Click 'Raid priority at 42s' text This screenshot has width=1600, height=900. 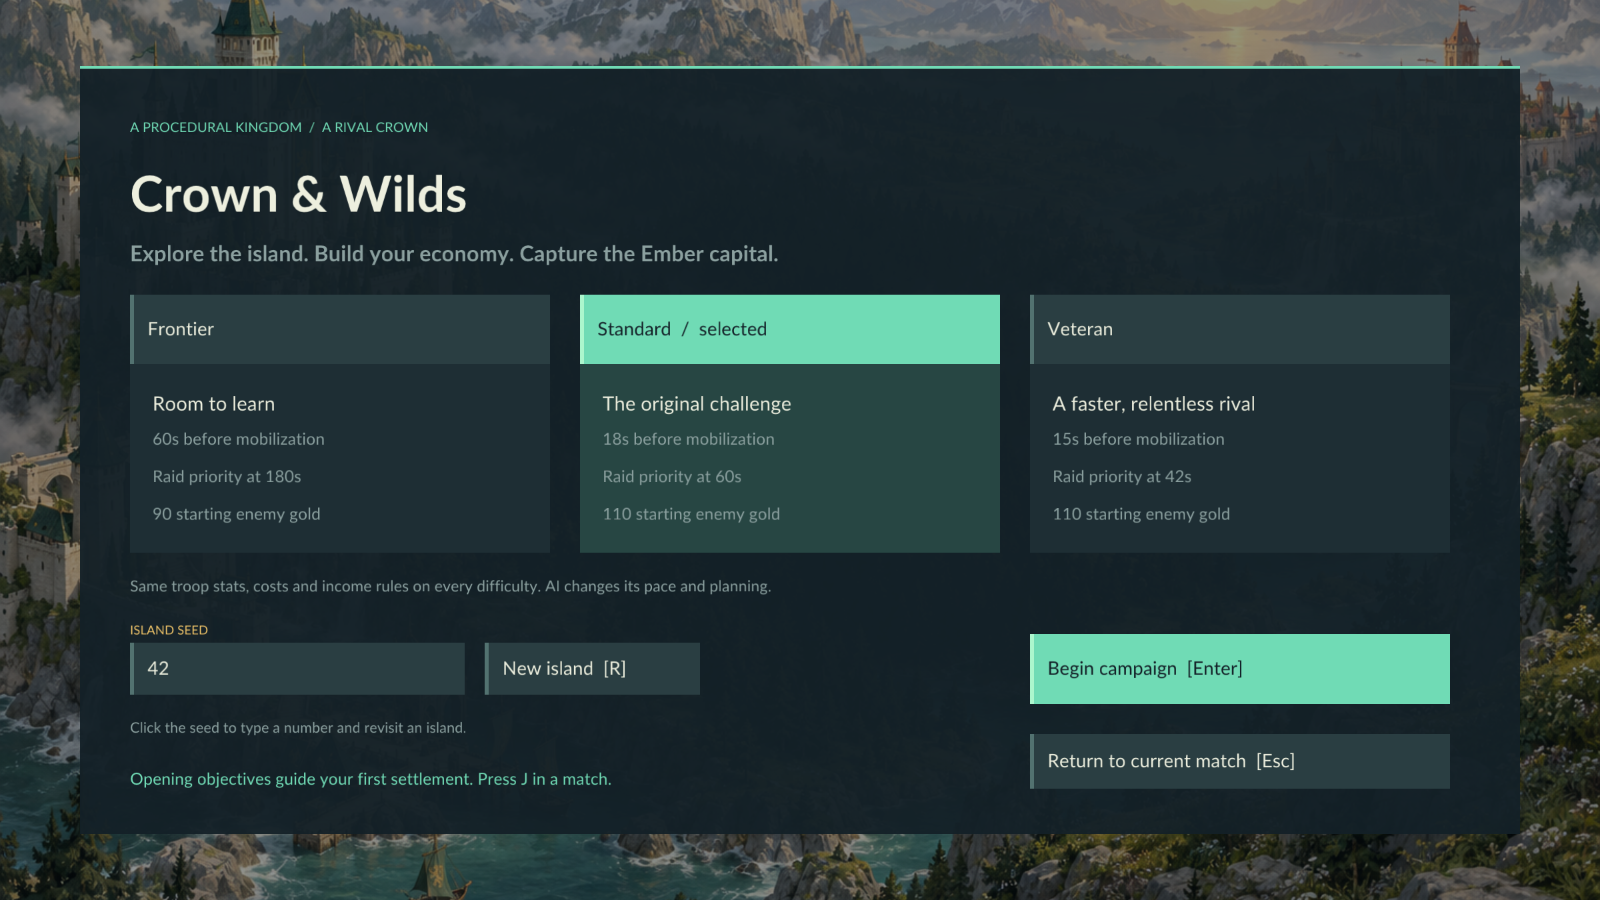pyautogui.click(x=1122, y=477)
